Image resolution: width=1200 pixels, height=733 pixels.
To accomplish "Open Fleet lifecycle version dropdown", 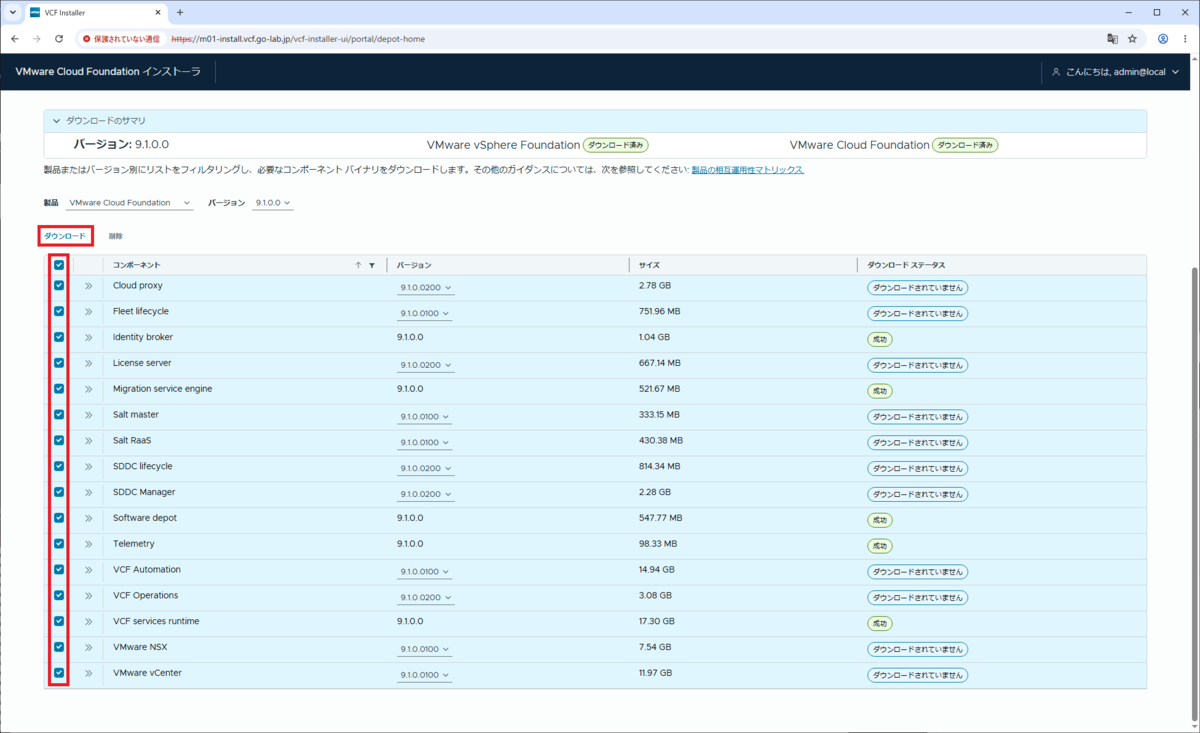I will point(425,314).
